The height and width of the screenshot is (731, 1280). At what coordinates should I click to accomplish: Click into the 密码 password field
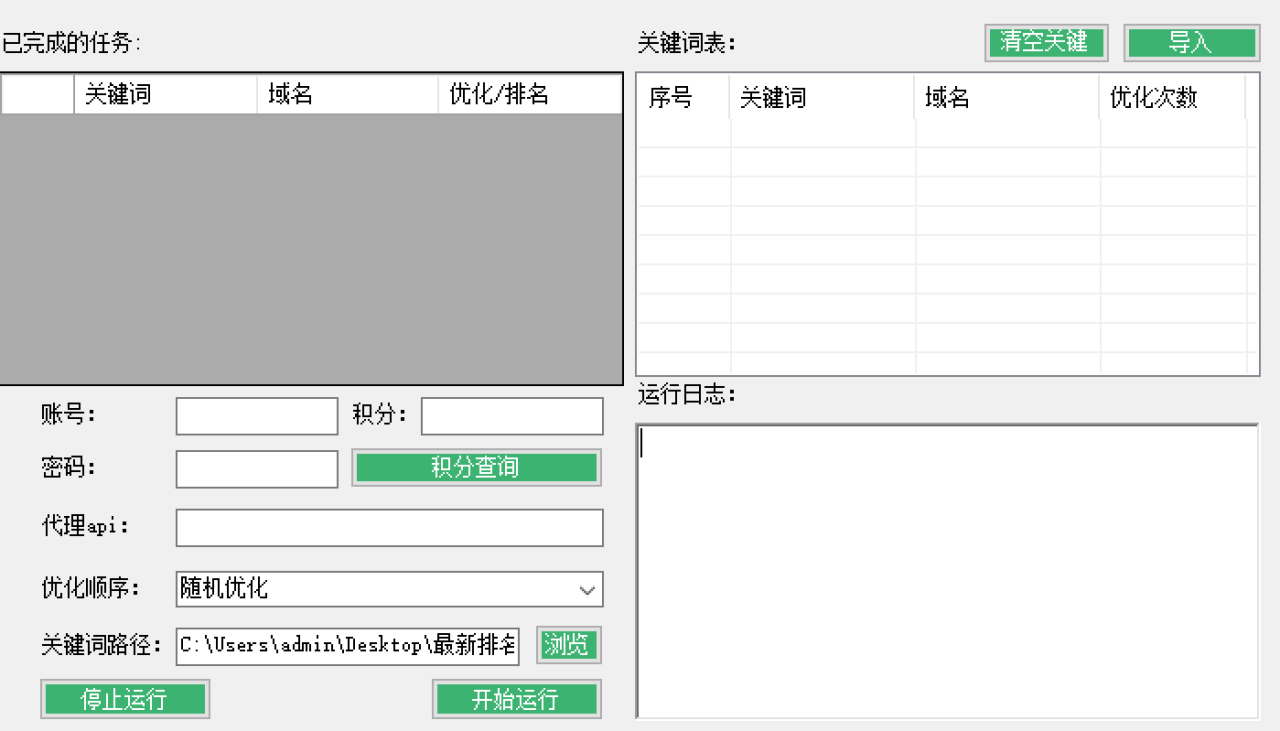[x=257, y=469]
